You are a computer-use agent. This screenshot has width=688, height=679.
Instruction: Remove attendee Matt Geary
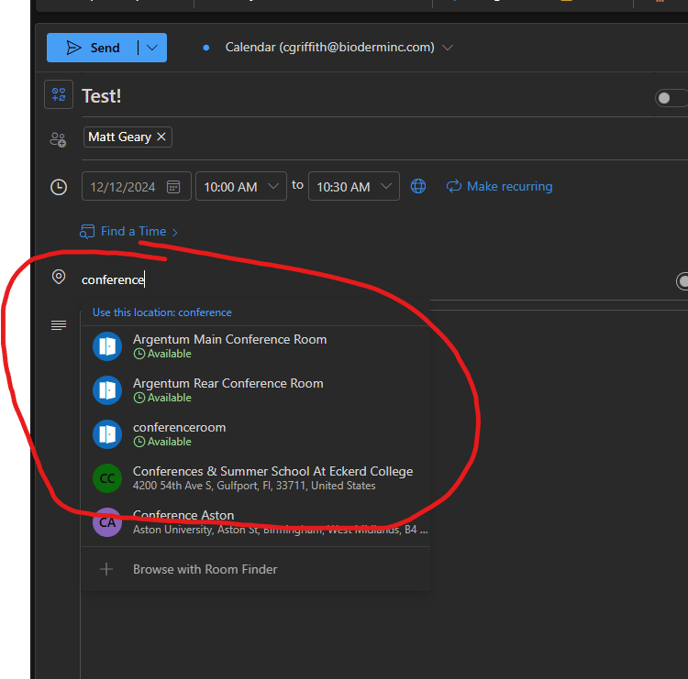(161, 137)
